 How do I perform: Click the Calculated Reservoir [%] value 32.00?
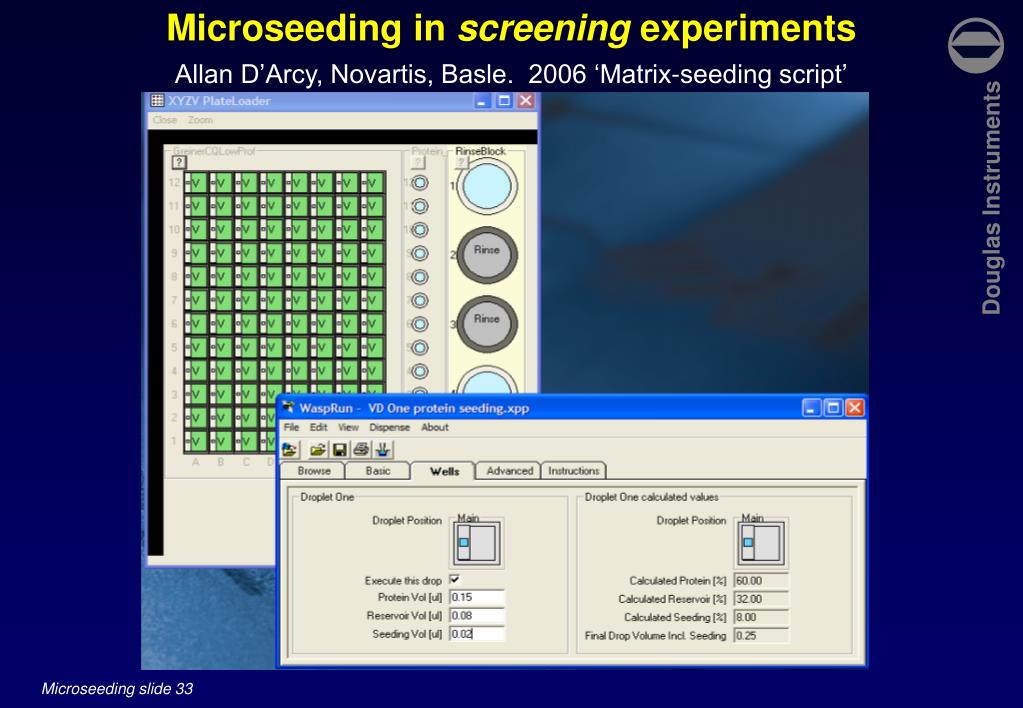[761, 598]
